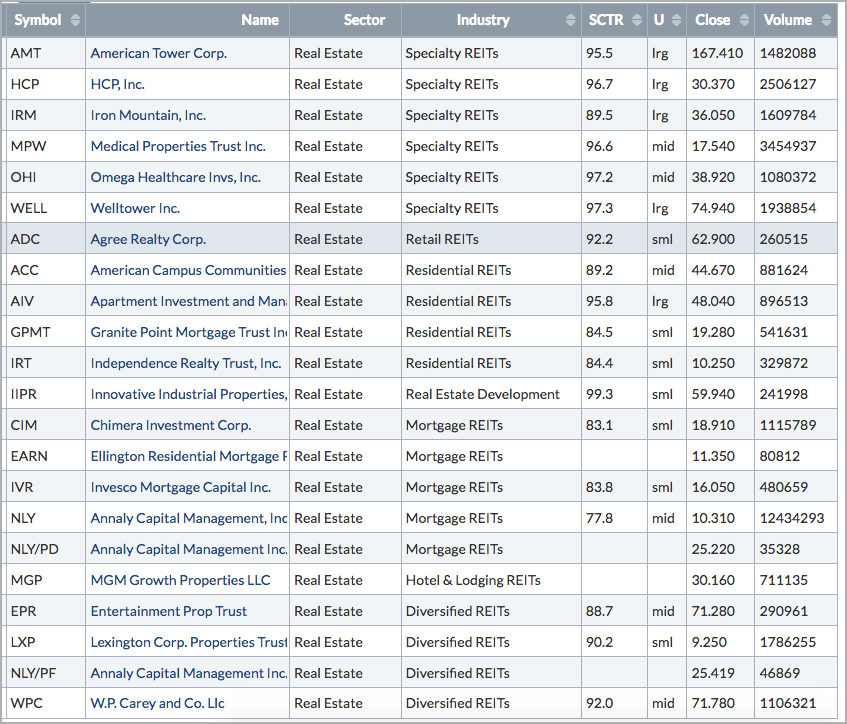This screenshot has height=724, width=847.
Task: Sort the table by Name column header
Action: (260, 20)
